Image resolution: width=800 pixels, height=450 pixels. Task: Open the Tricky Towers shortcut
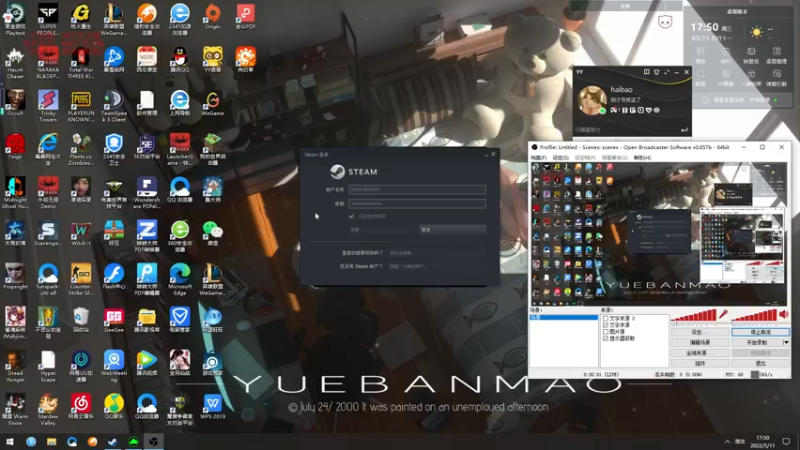point(48,107)
